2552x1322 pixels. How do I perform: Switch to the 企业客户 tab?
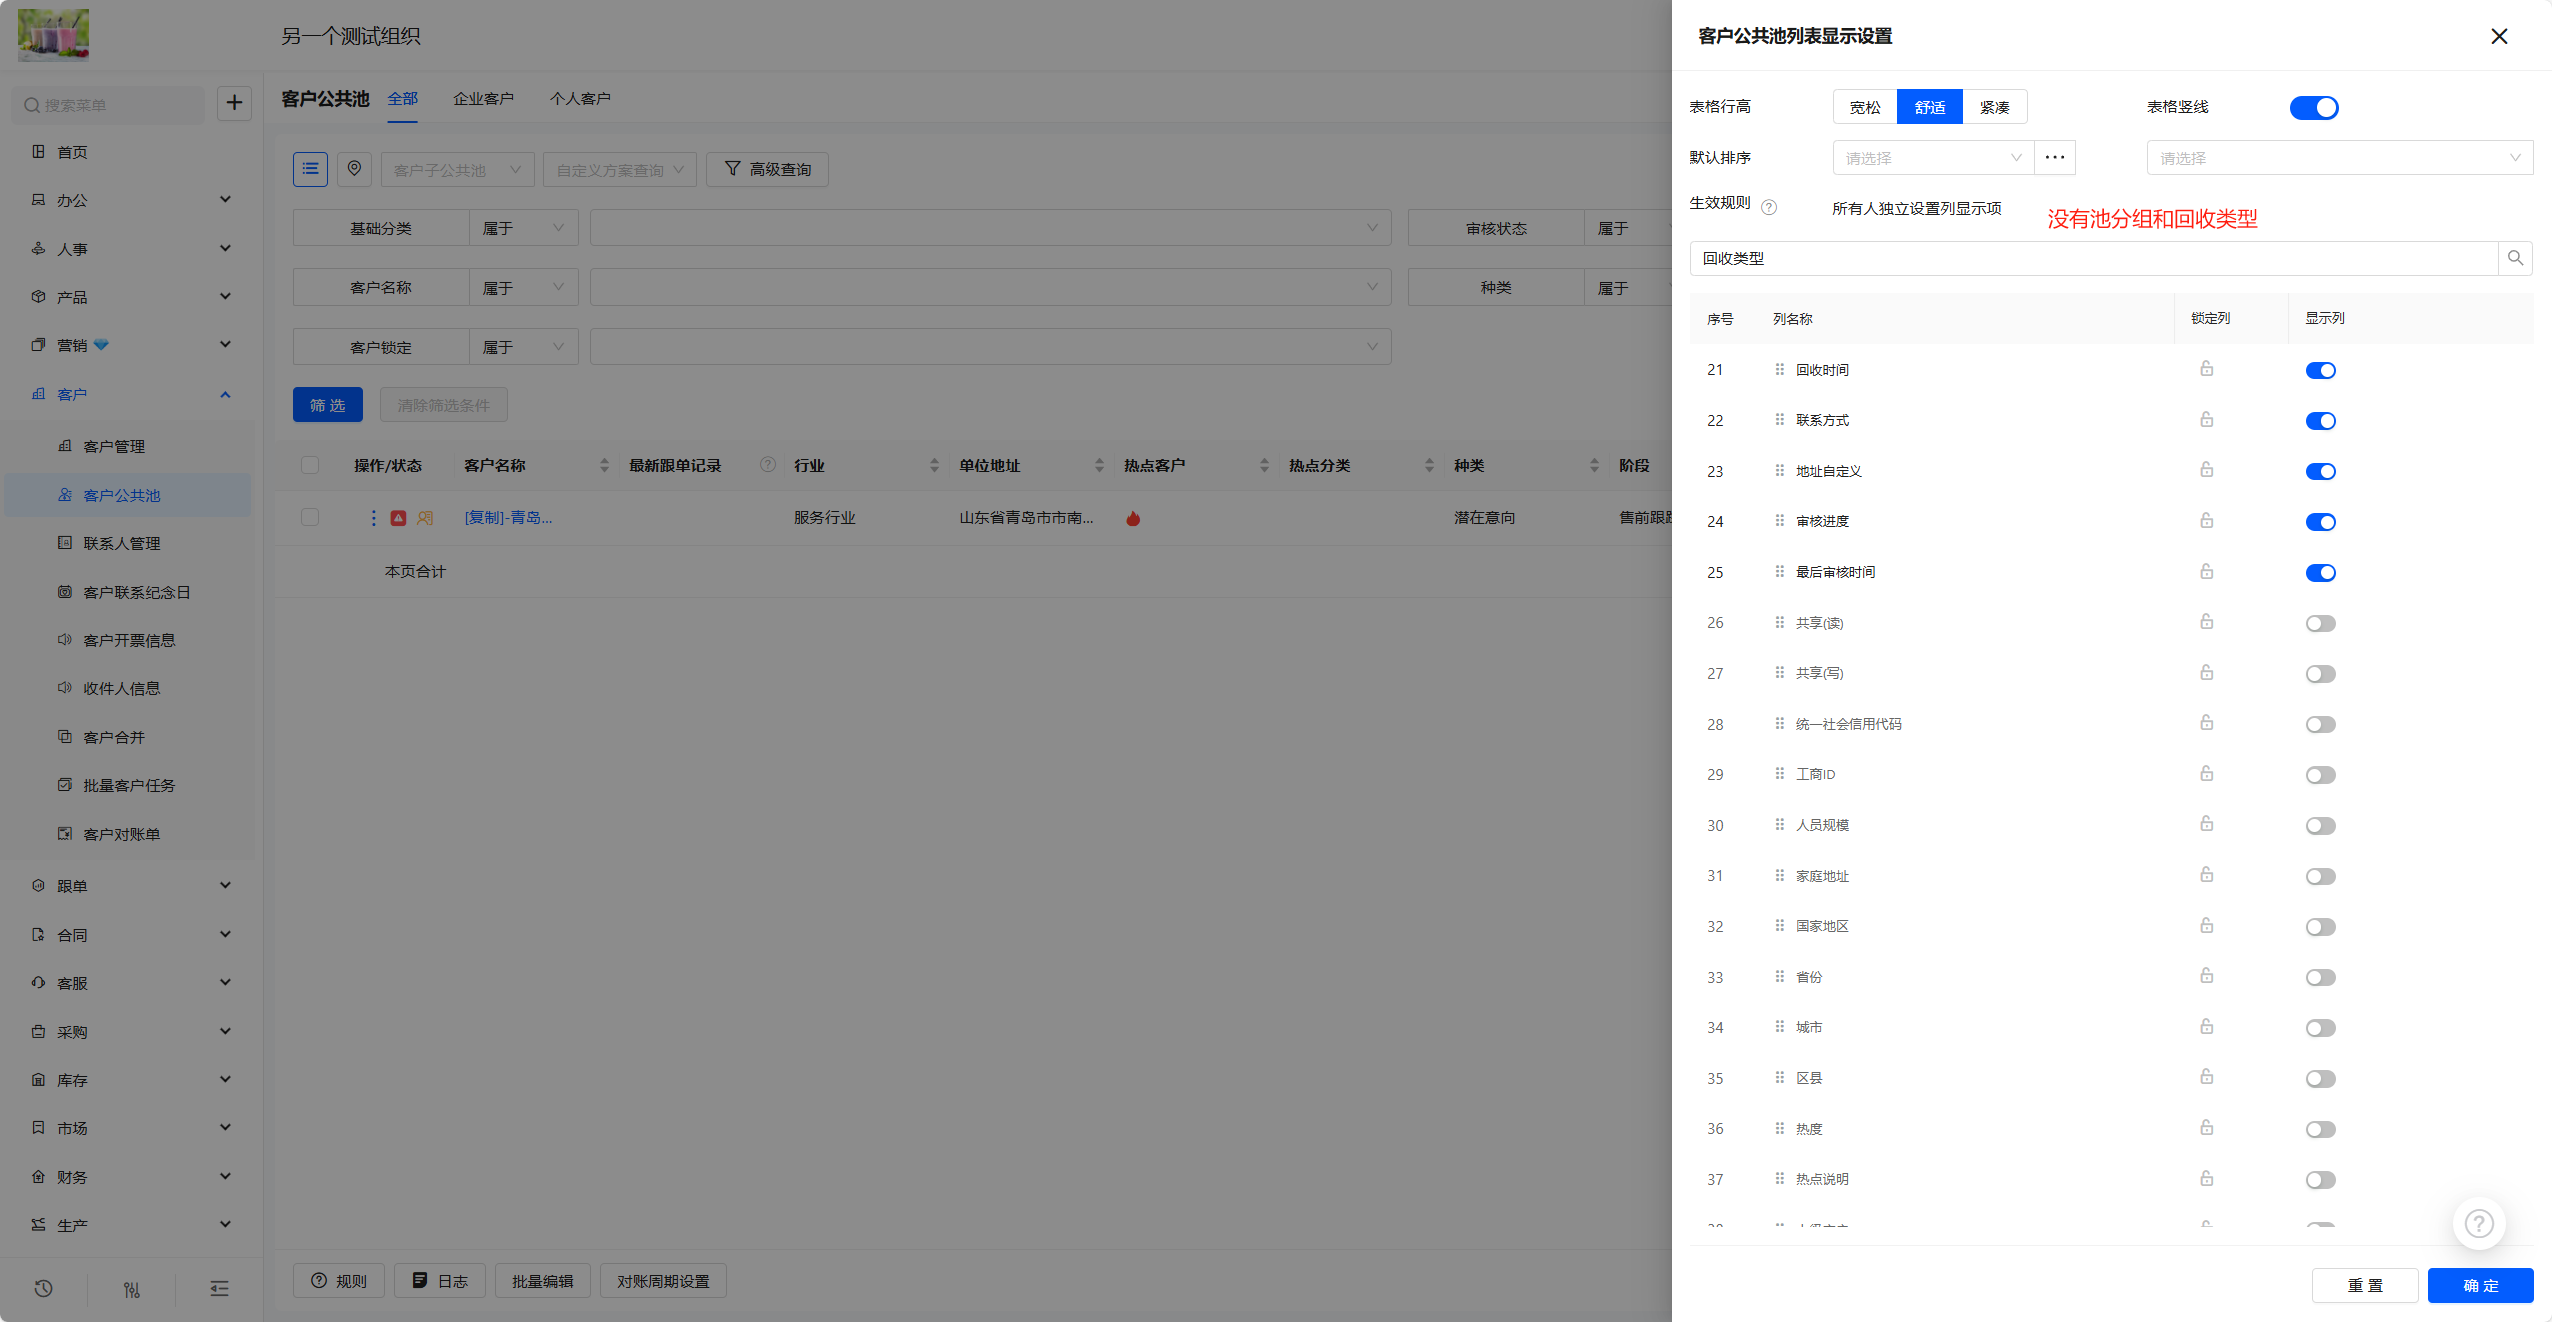point(483,98)
